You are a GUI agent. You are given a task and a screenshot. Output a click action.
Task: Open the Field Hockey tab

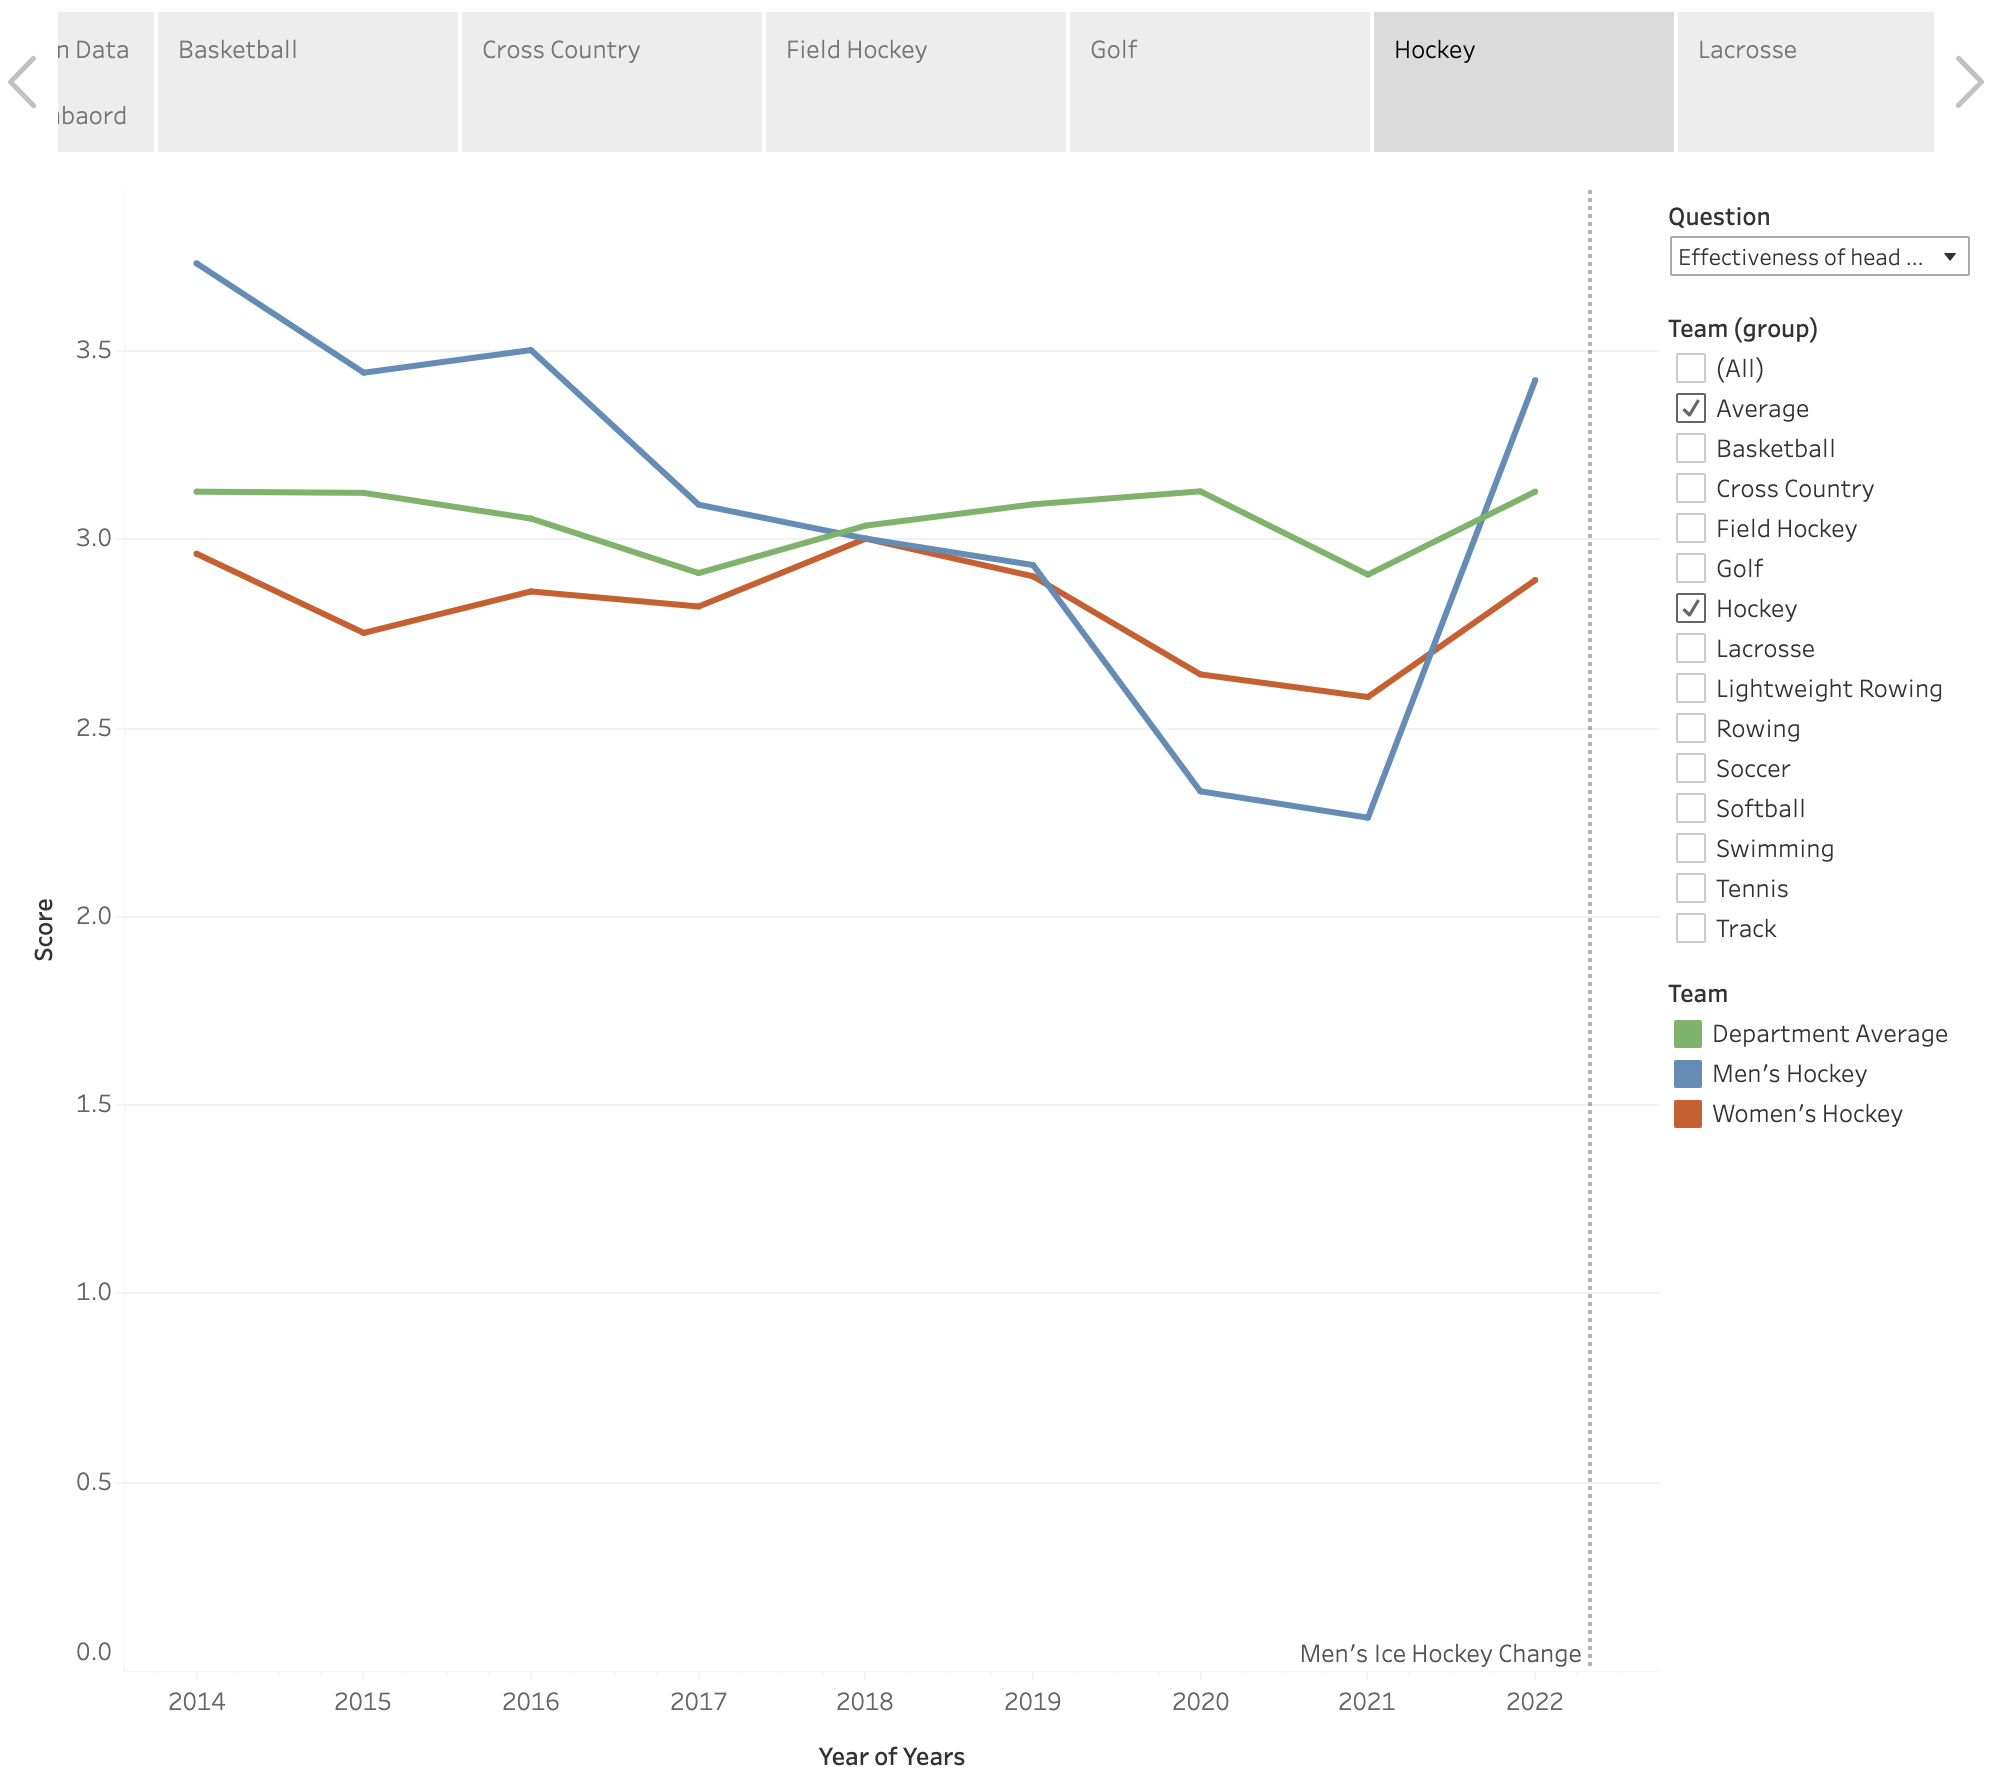[915, 82]
